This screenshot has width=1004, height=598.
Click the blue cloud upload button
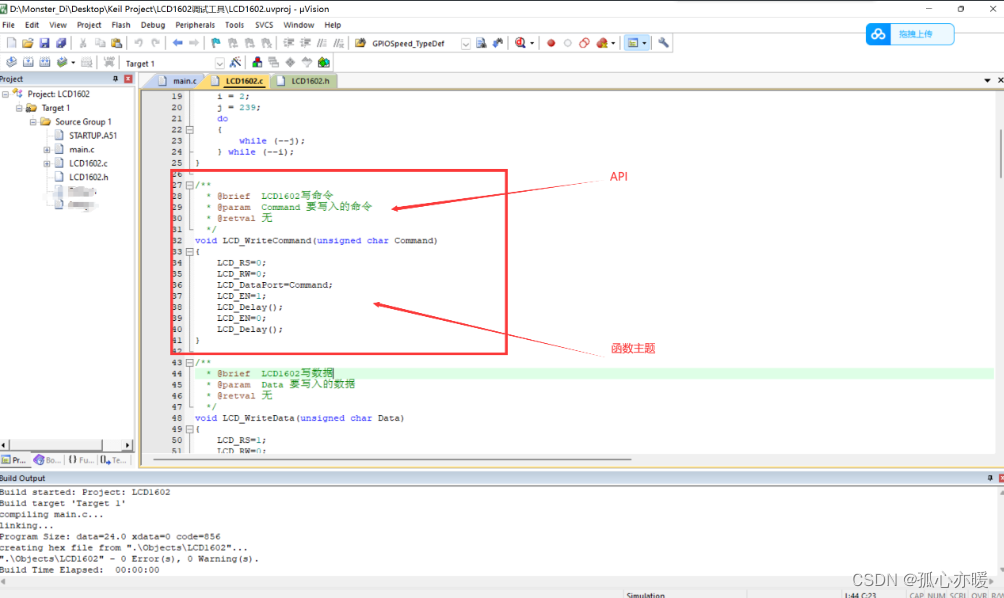(x=910, y=34)
